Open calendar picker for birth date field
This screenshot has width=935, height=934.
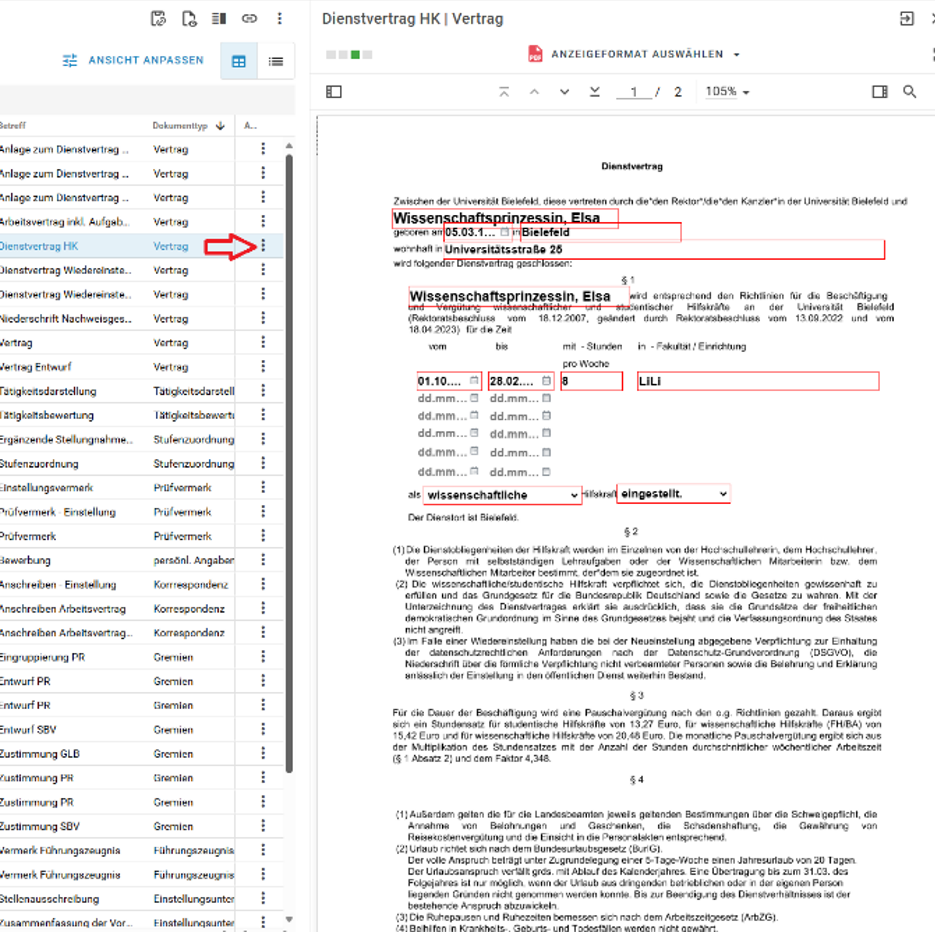pos(505,232)
